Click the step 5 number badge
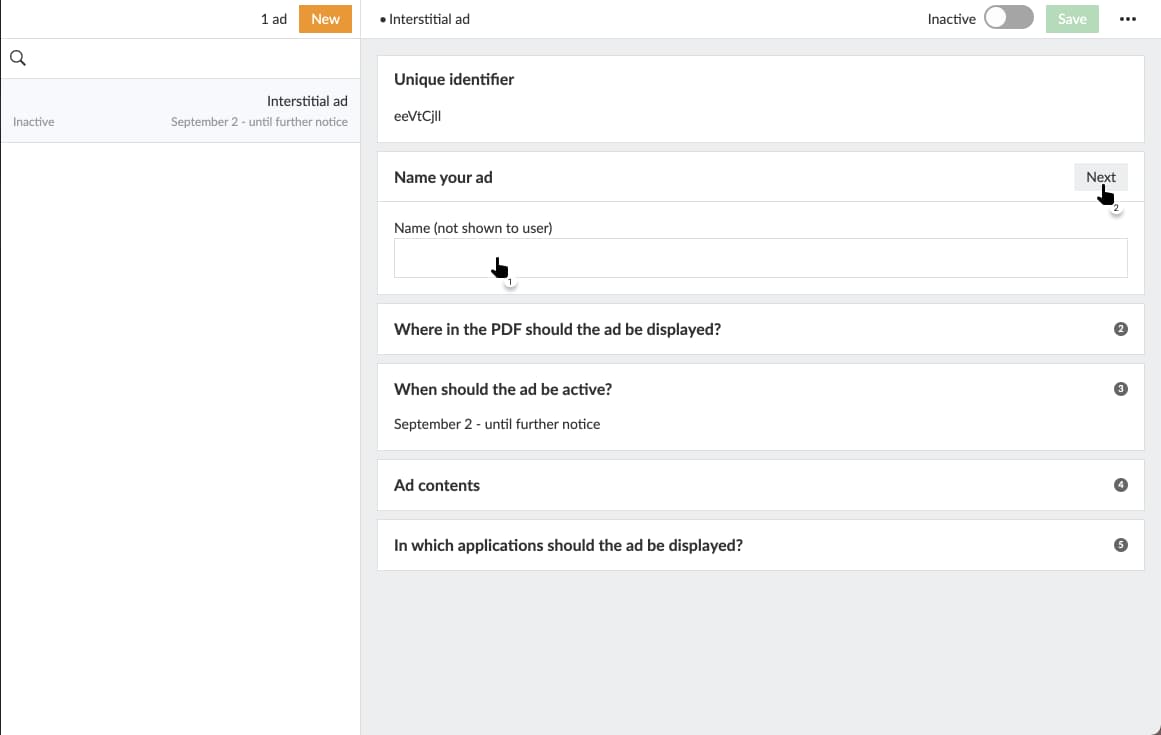Screen dimensions: 1161x735 [x=1120, y=545]
